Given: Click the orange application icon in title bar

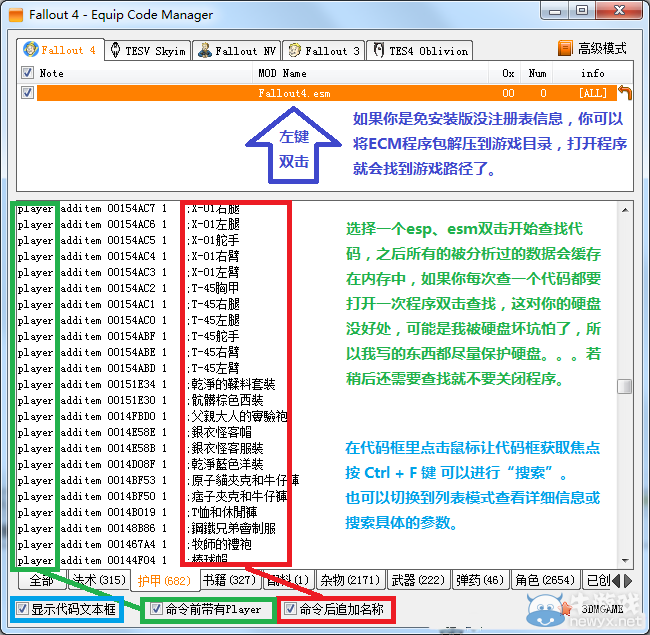Looking at the screenshot, I should pyautogui.click(x=16, y=15).
